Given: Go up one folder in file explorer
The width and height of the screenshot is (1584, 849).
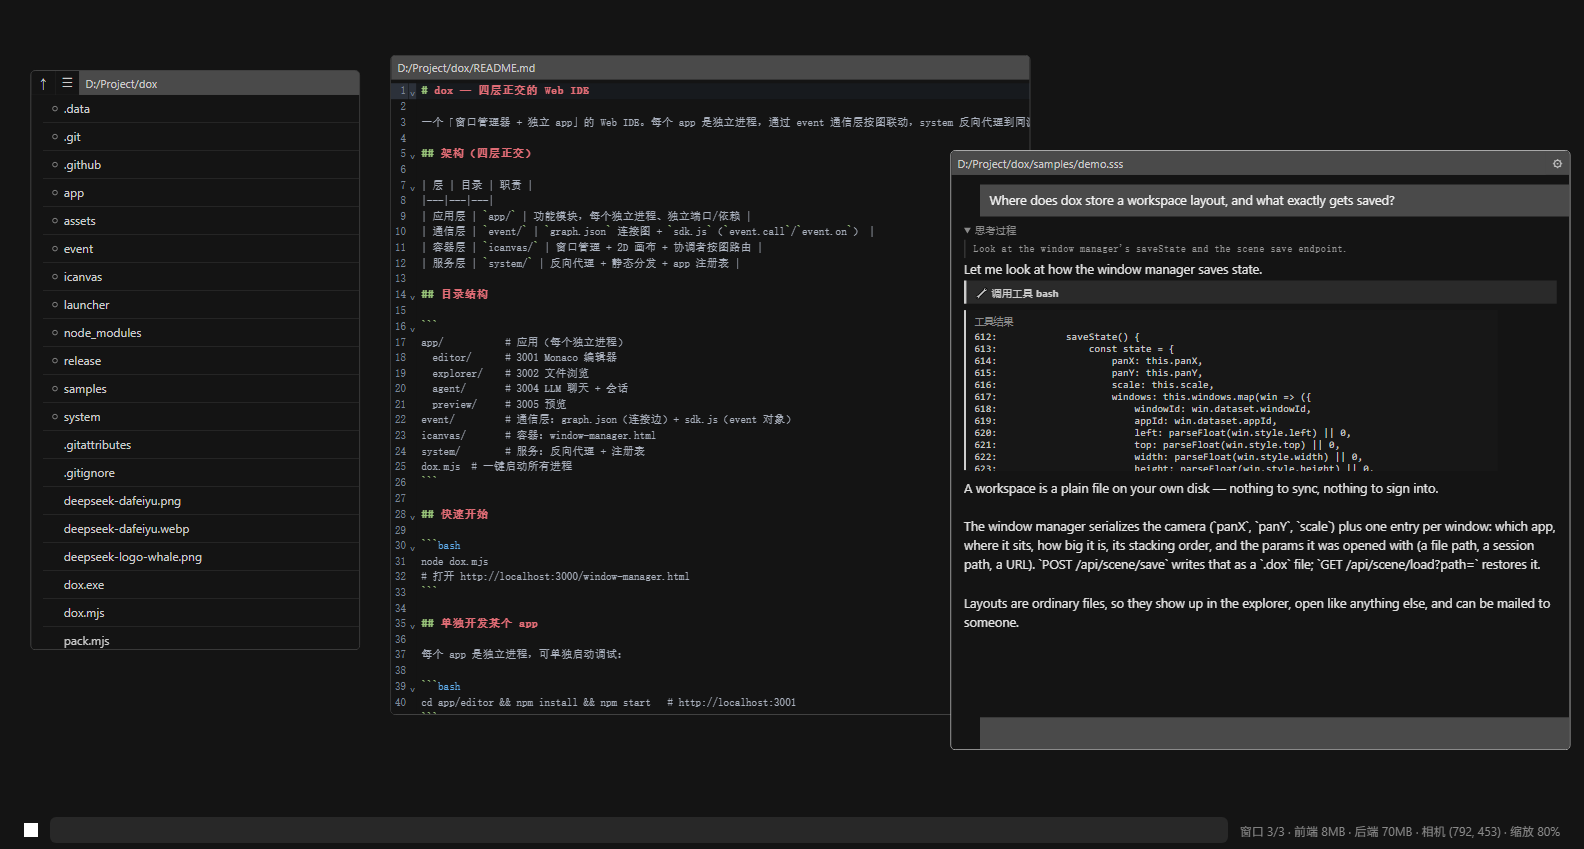Looking at the screenshot, I should pos(43,84).
